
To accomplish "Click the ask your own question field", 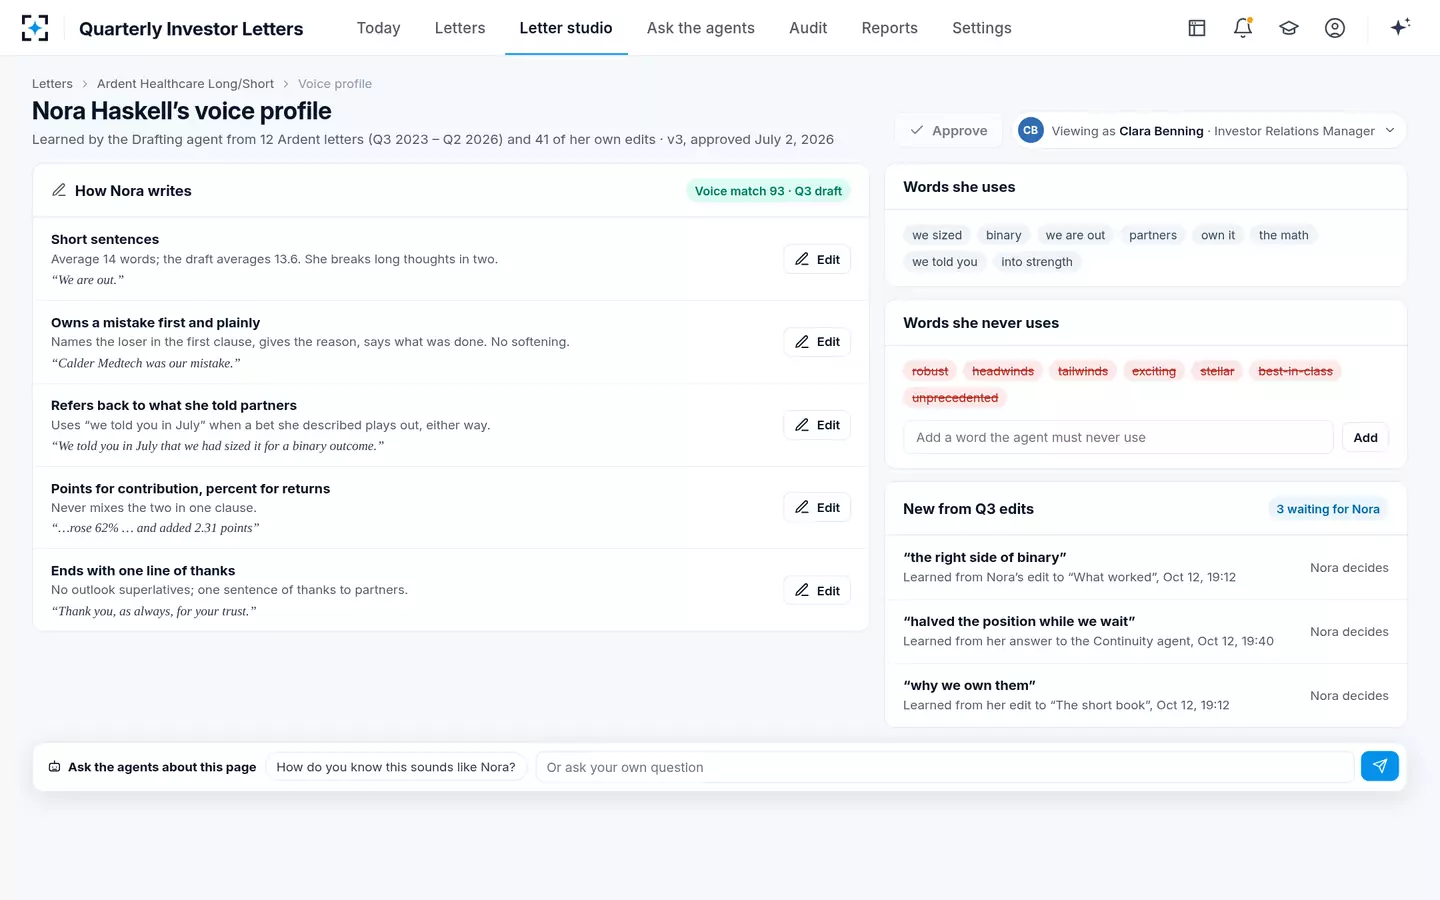I will [x=945, y=767].
